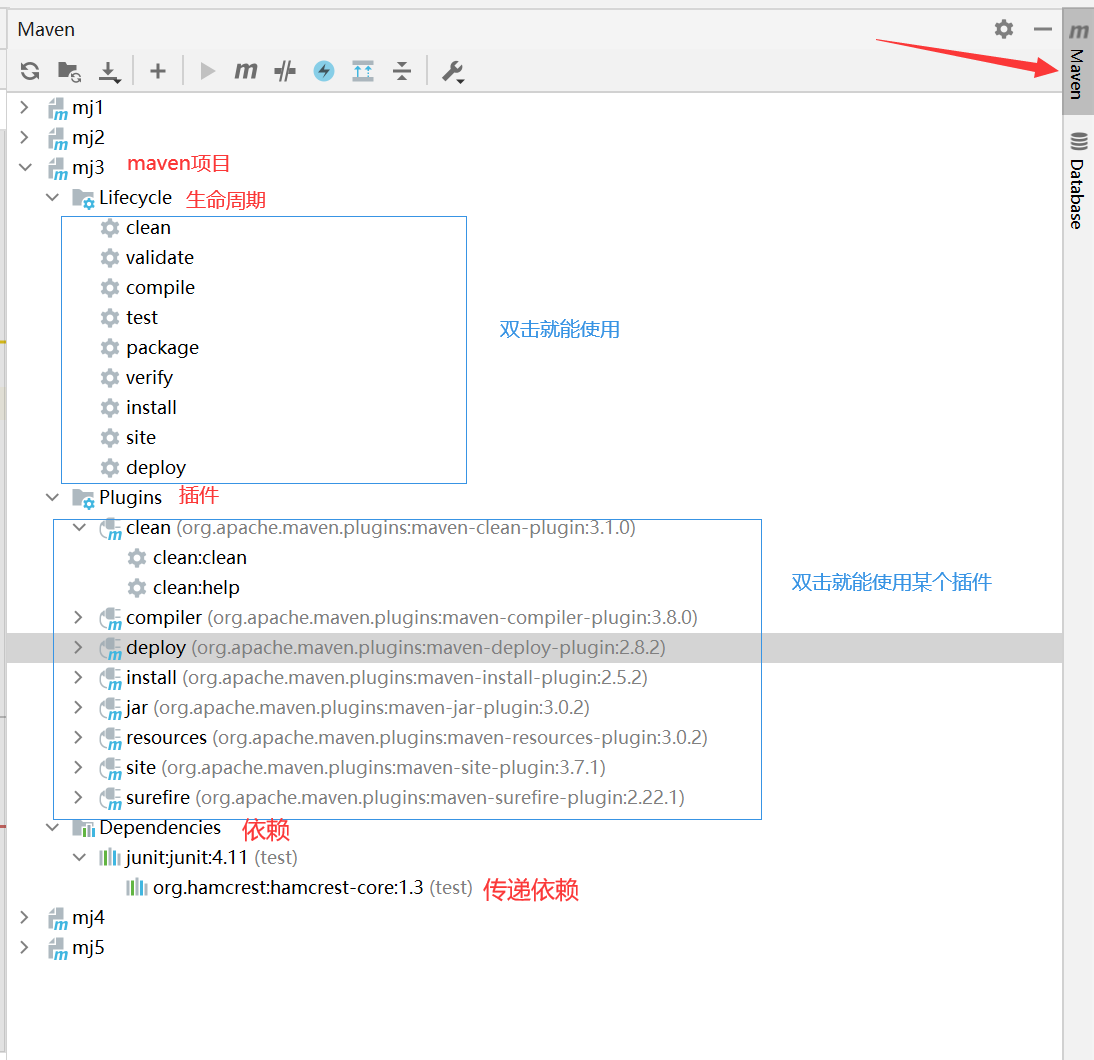Expand mj2 project node
Image resolution: width=1094 pixels, height=1060 pixels.
[24, 137]
